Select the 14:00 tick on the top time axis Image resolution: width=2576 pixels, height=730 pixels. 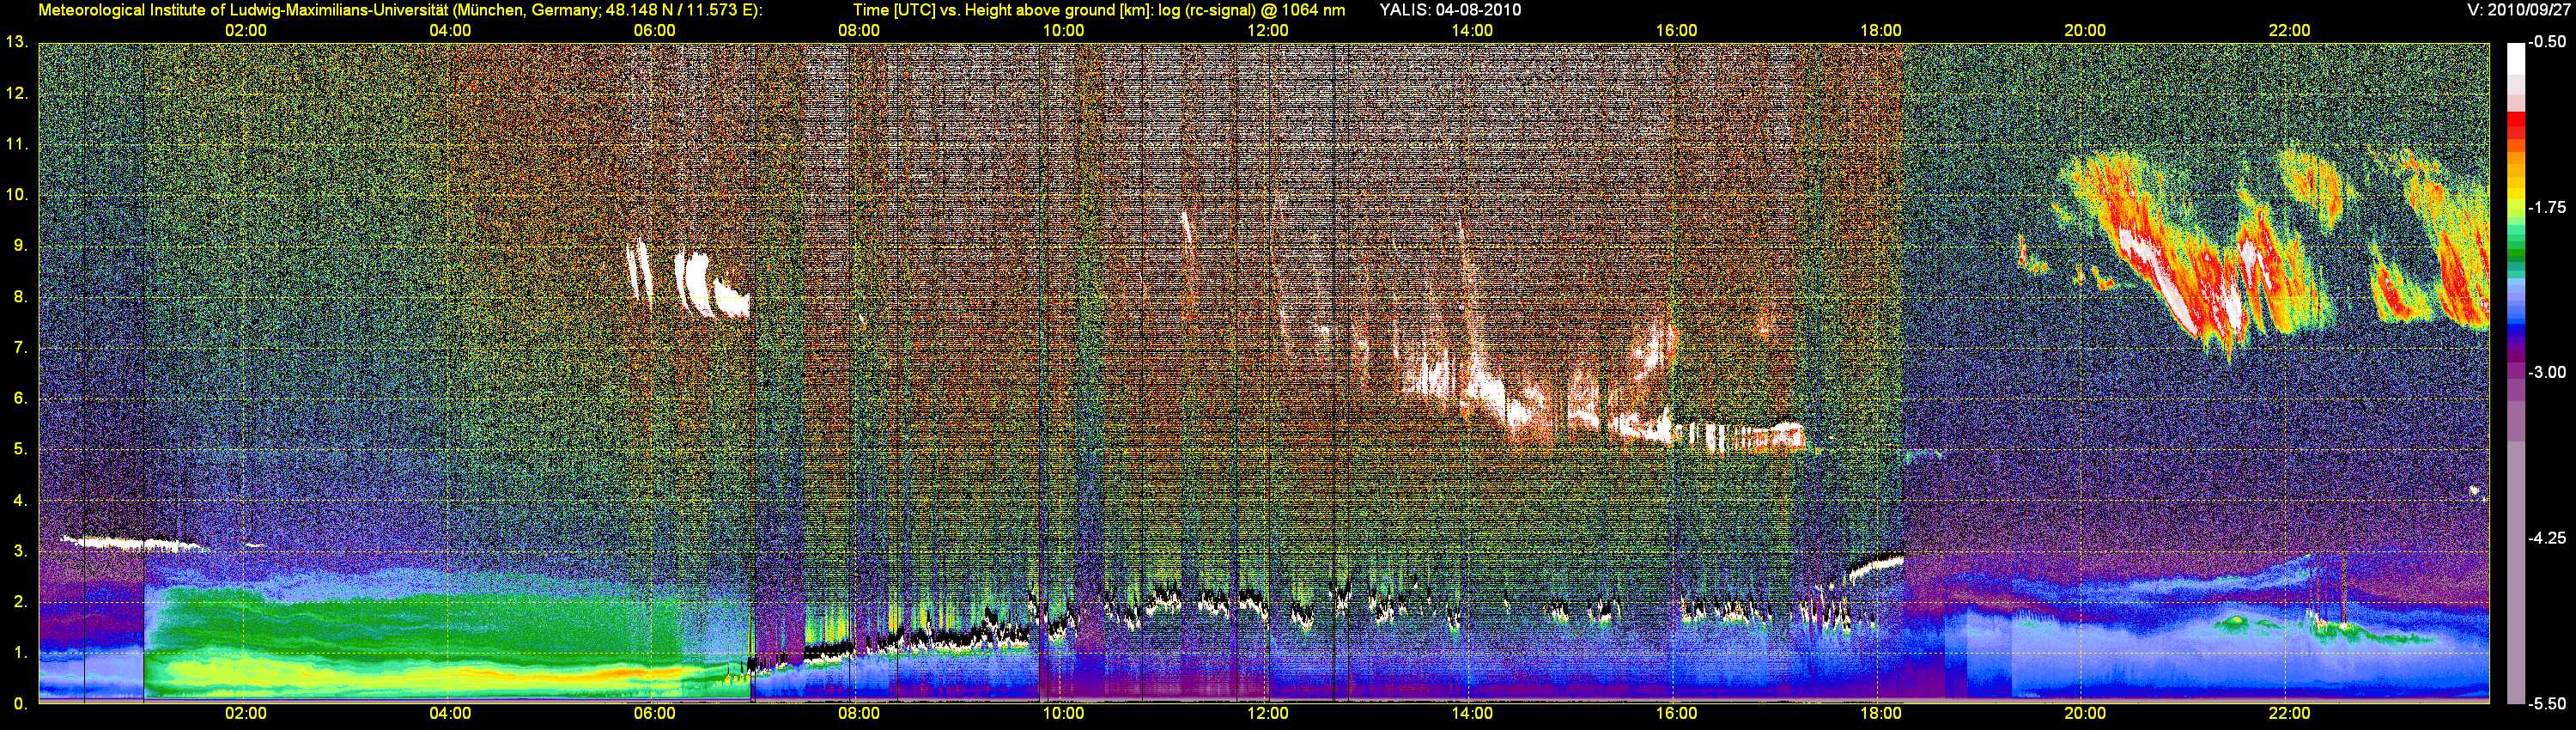(x=1472, y=31)
